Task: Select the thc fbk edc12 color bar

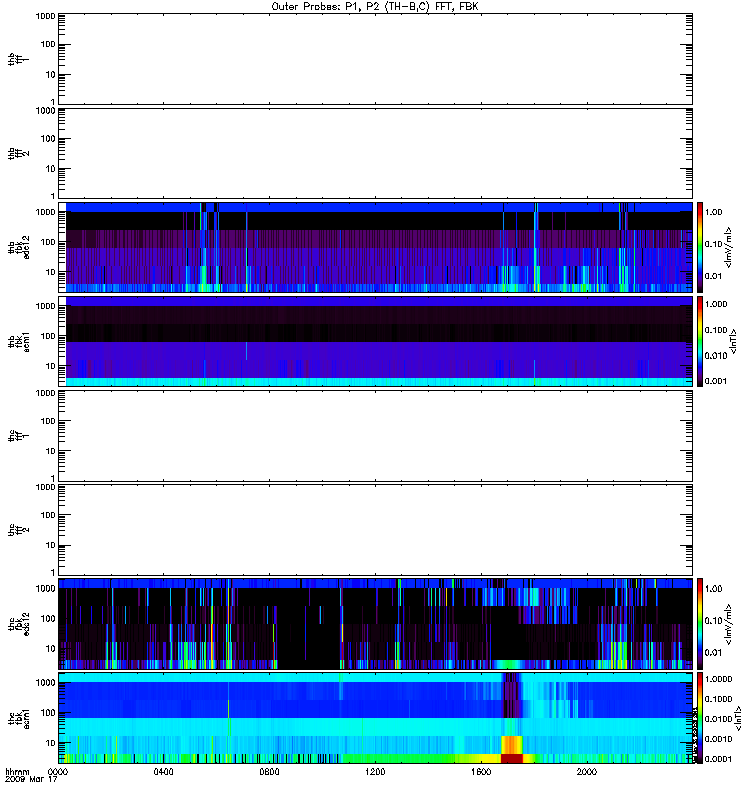Action: click(700, 624)
